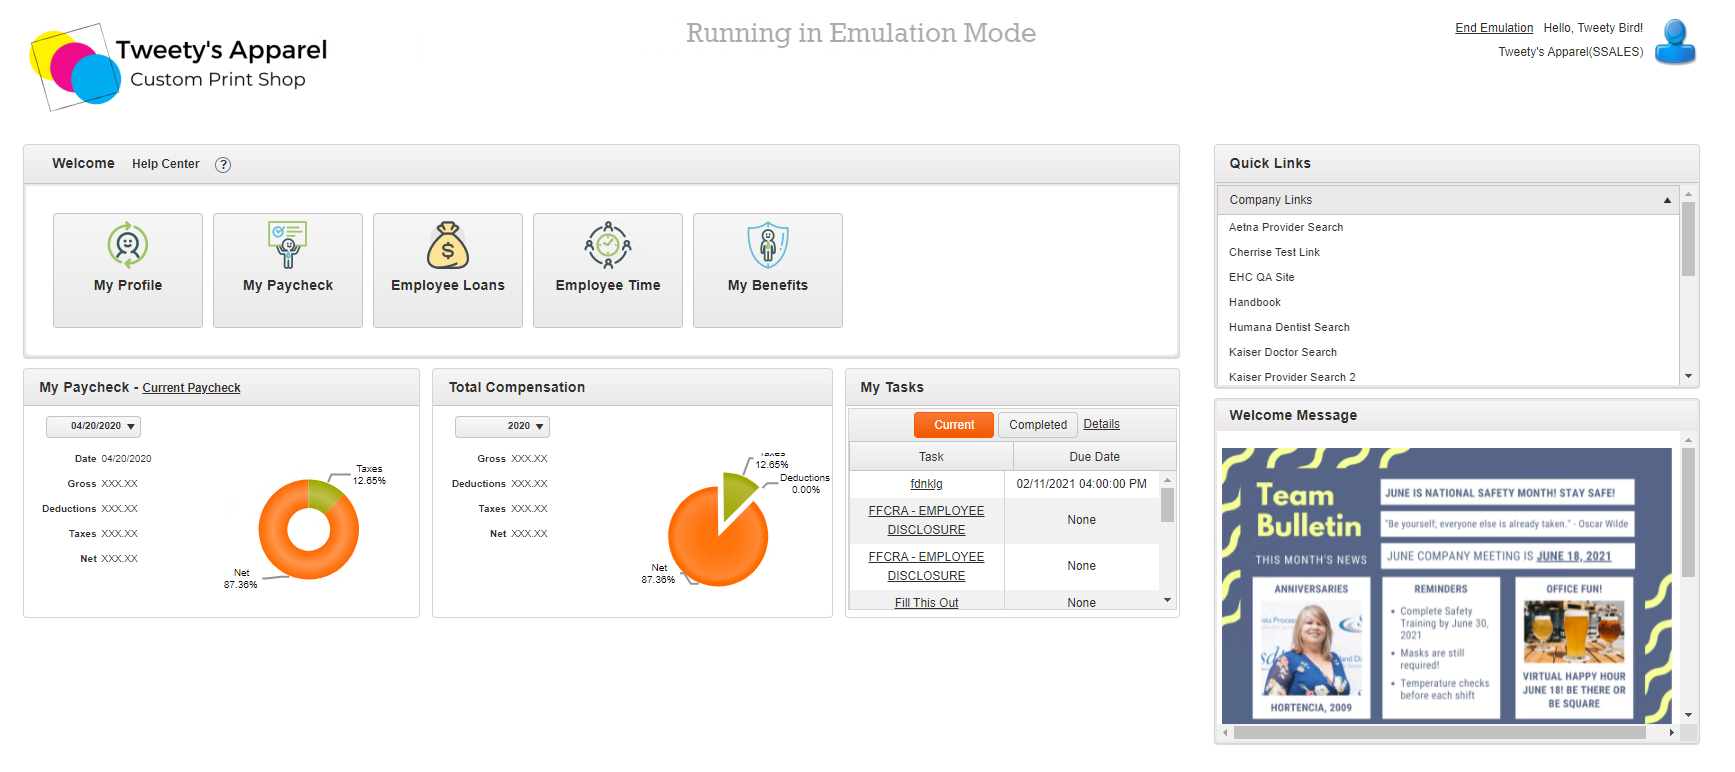Click the Help Center question mark icon

[223, 165]
